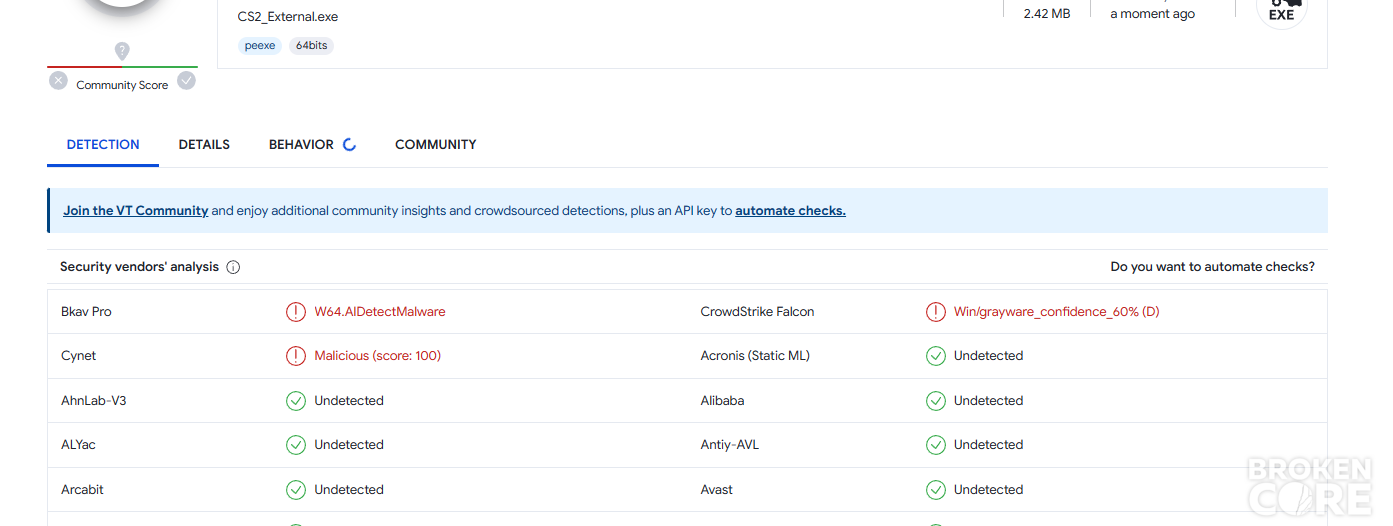
Task: Click the Acronis (Static ML) undetected check icon
Action: pos(936,356)
